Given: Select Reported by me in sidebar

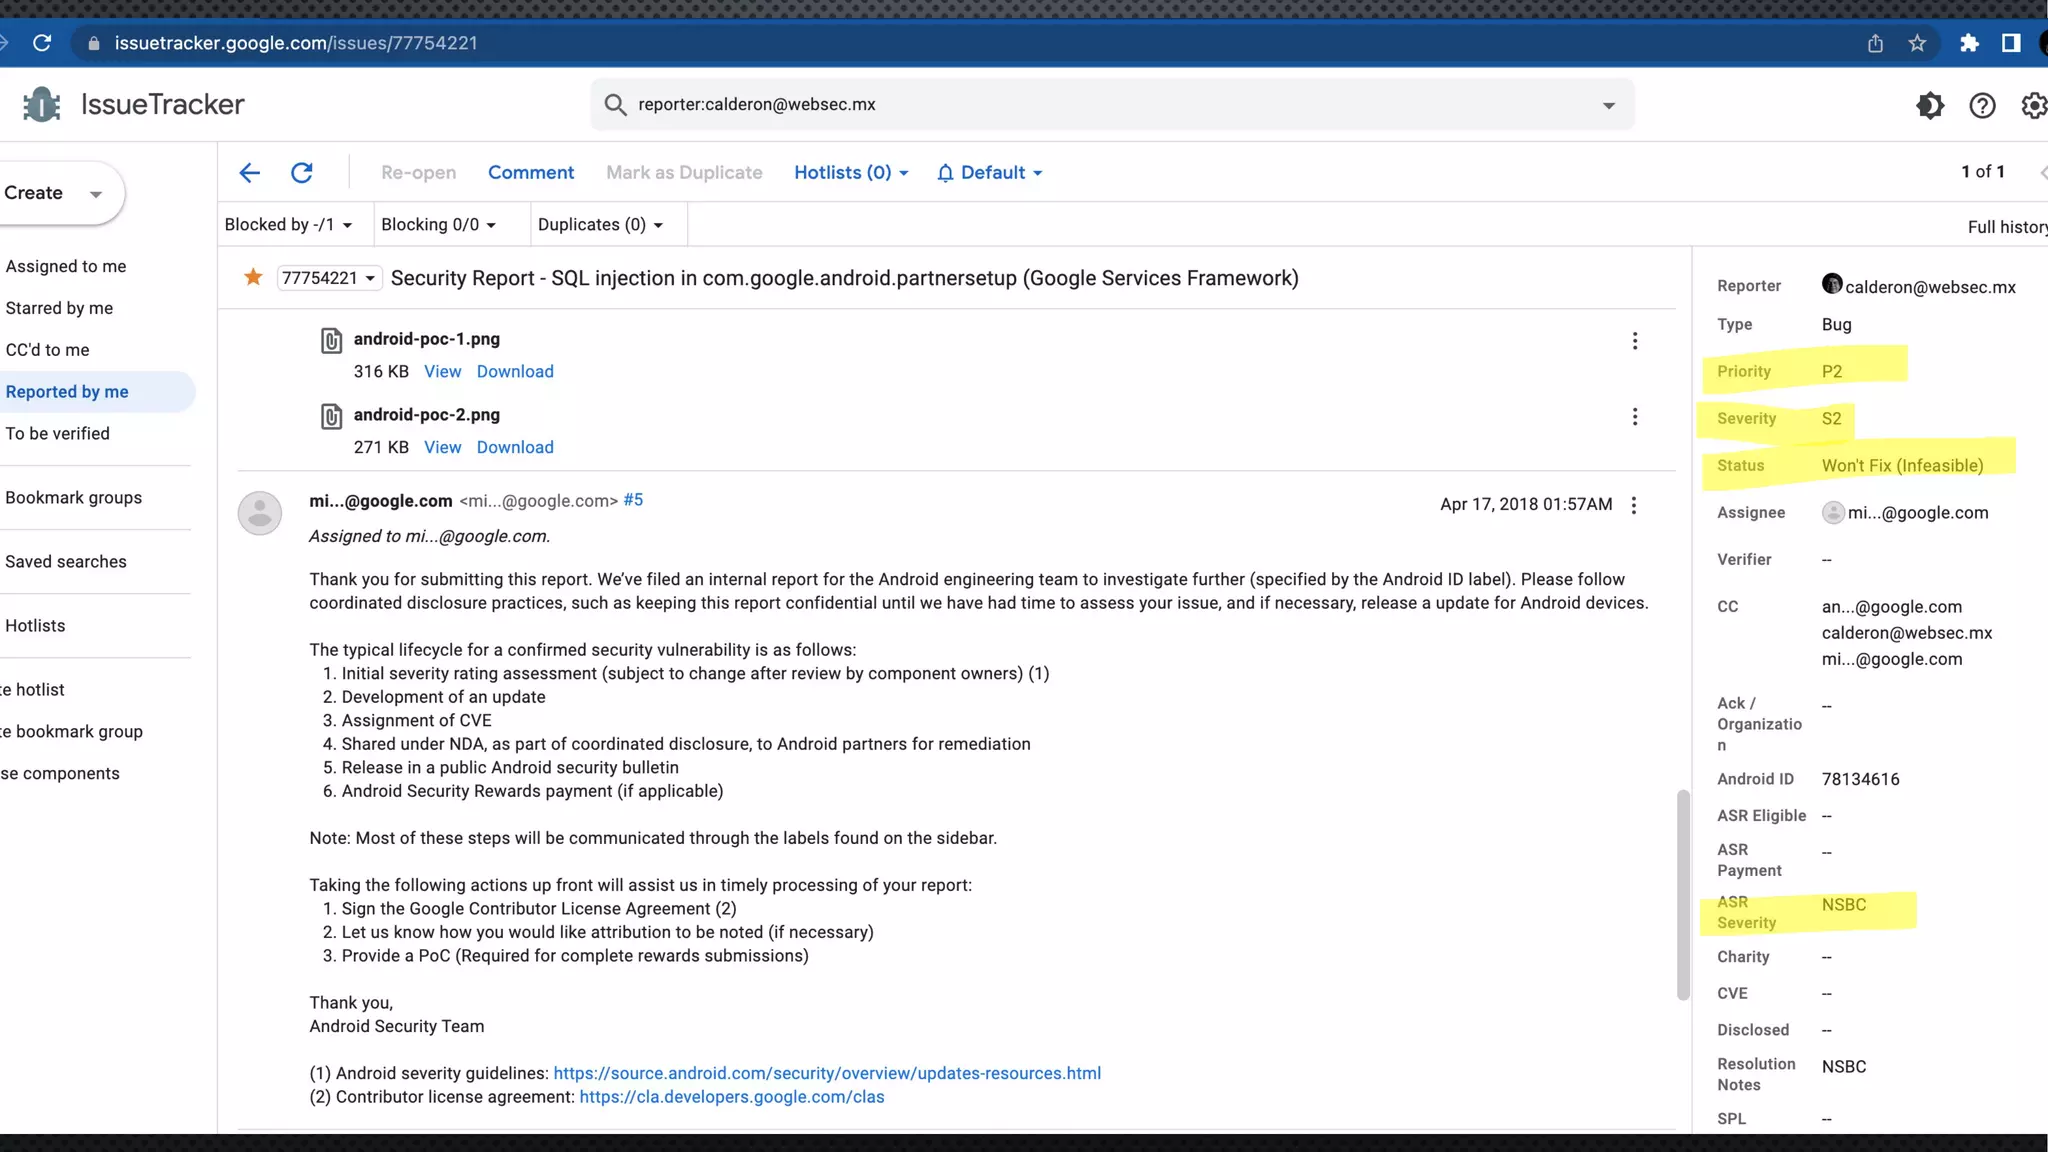Looking at the screenshot, I should (67, 392).
